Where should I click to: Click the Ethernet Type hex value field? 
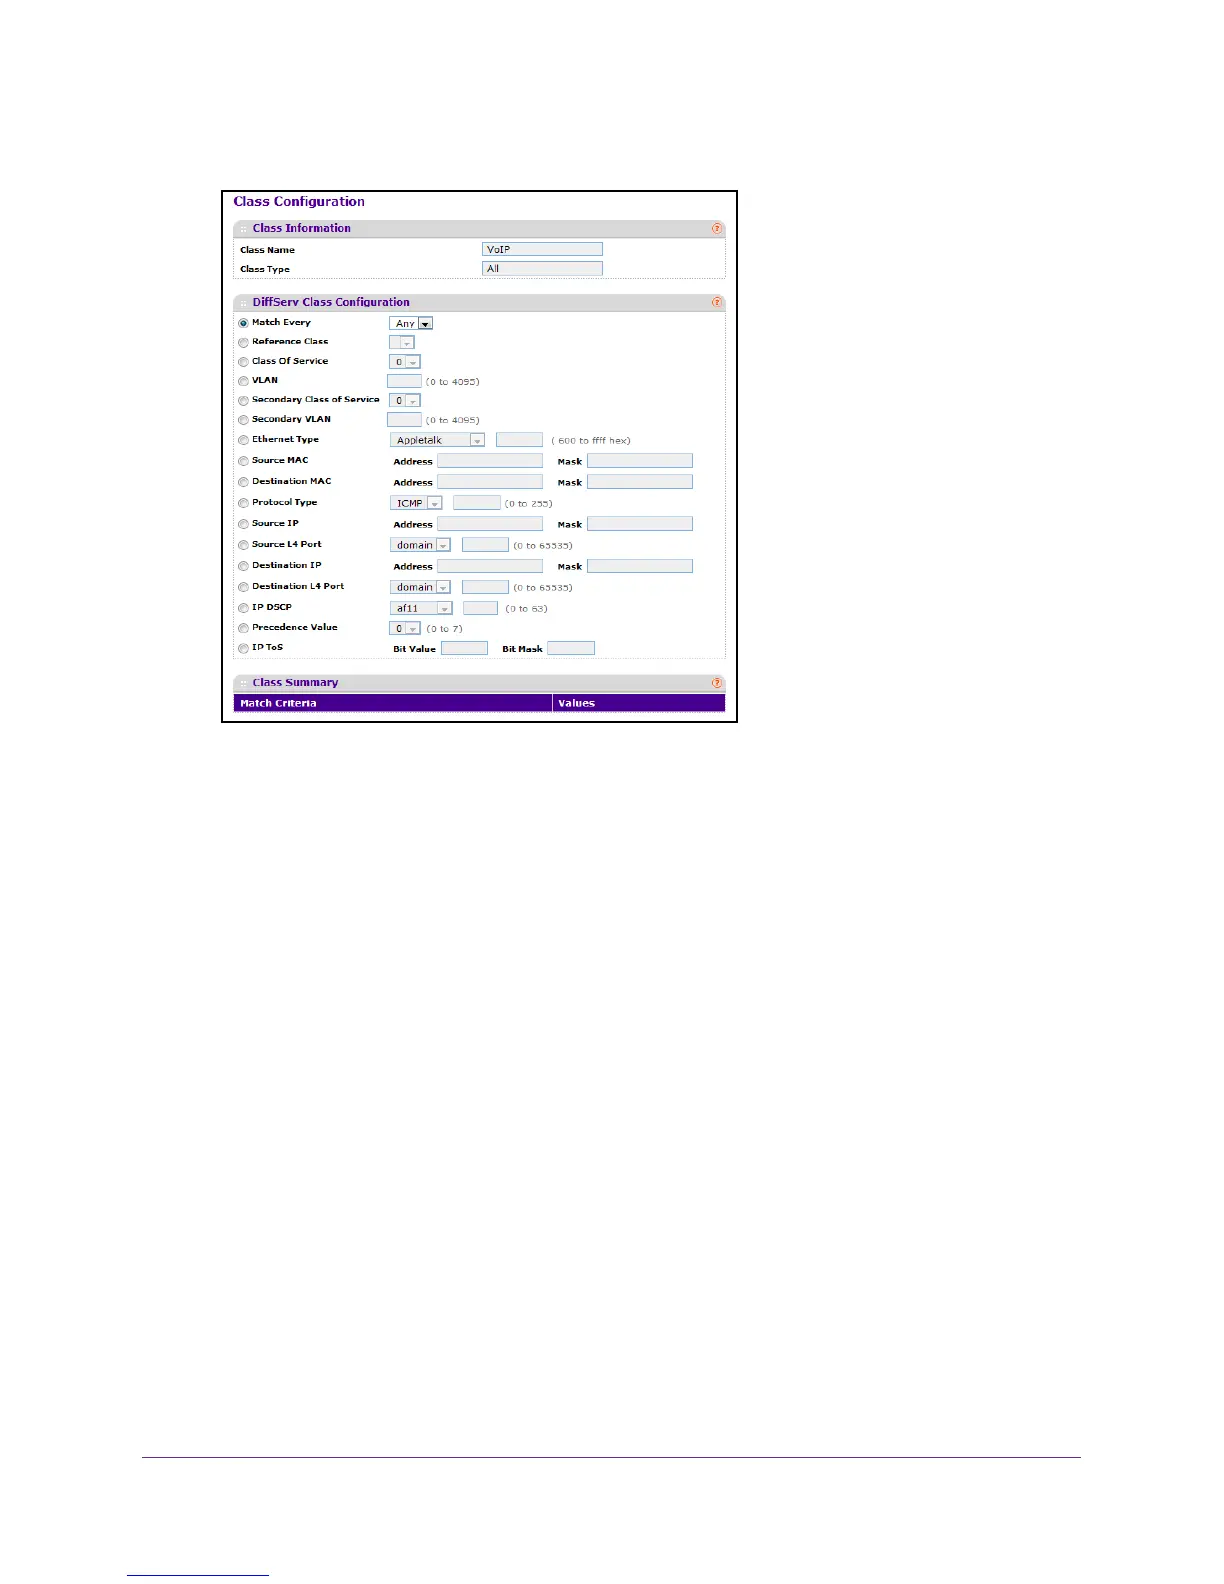(x=519, y=440)
